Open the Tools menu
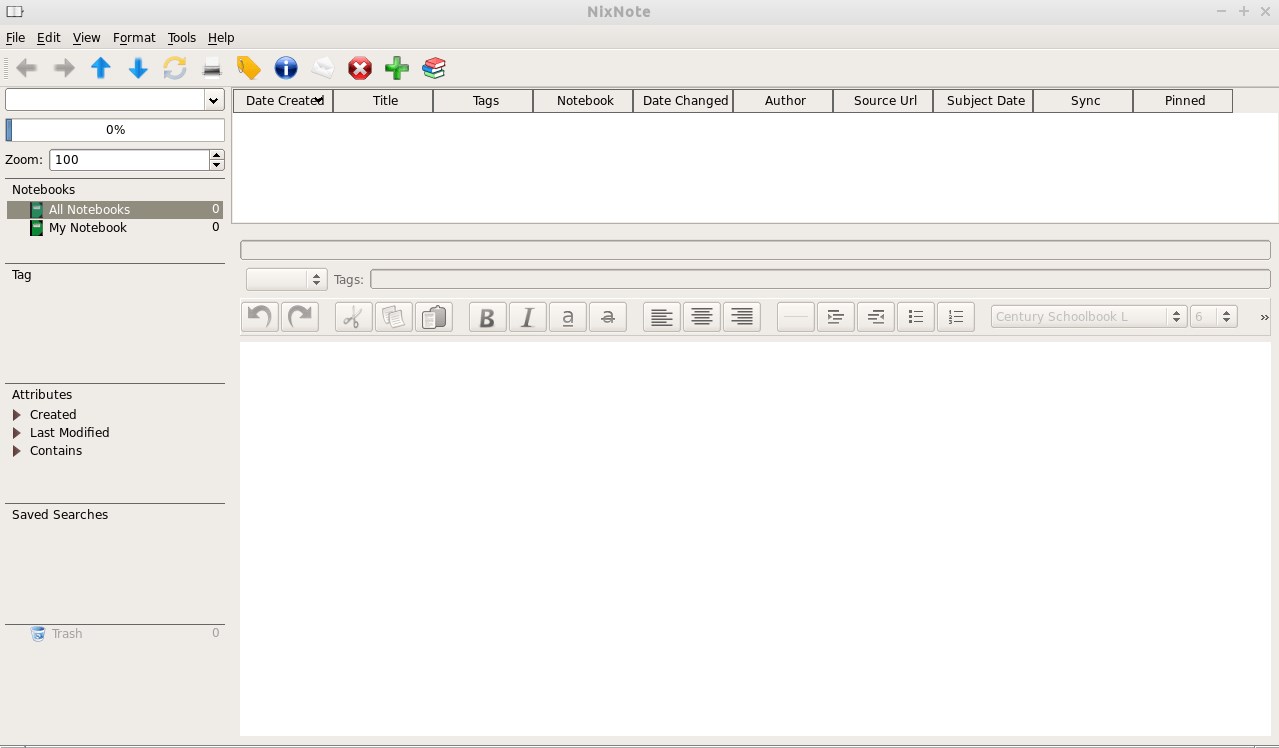This screenshot has width=1279, height=748. (182, 38)
